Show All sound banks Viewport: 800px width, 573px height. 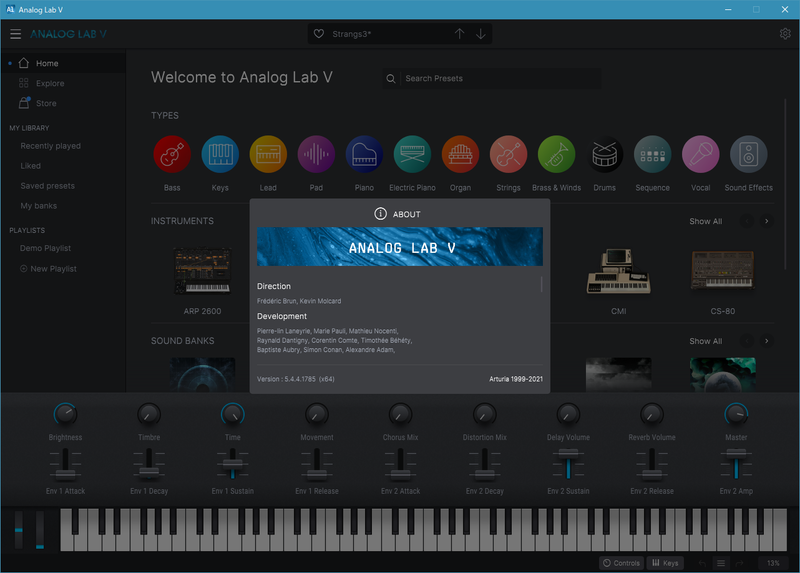click(x=706, y=341)
